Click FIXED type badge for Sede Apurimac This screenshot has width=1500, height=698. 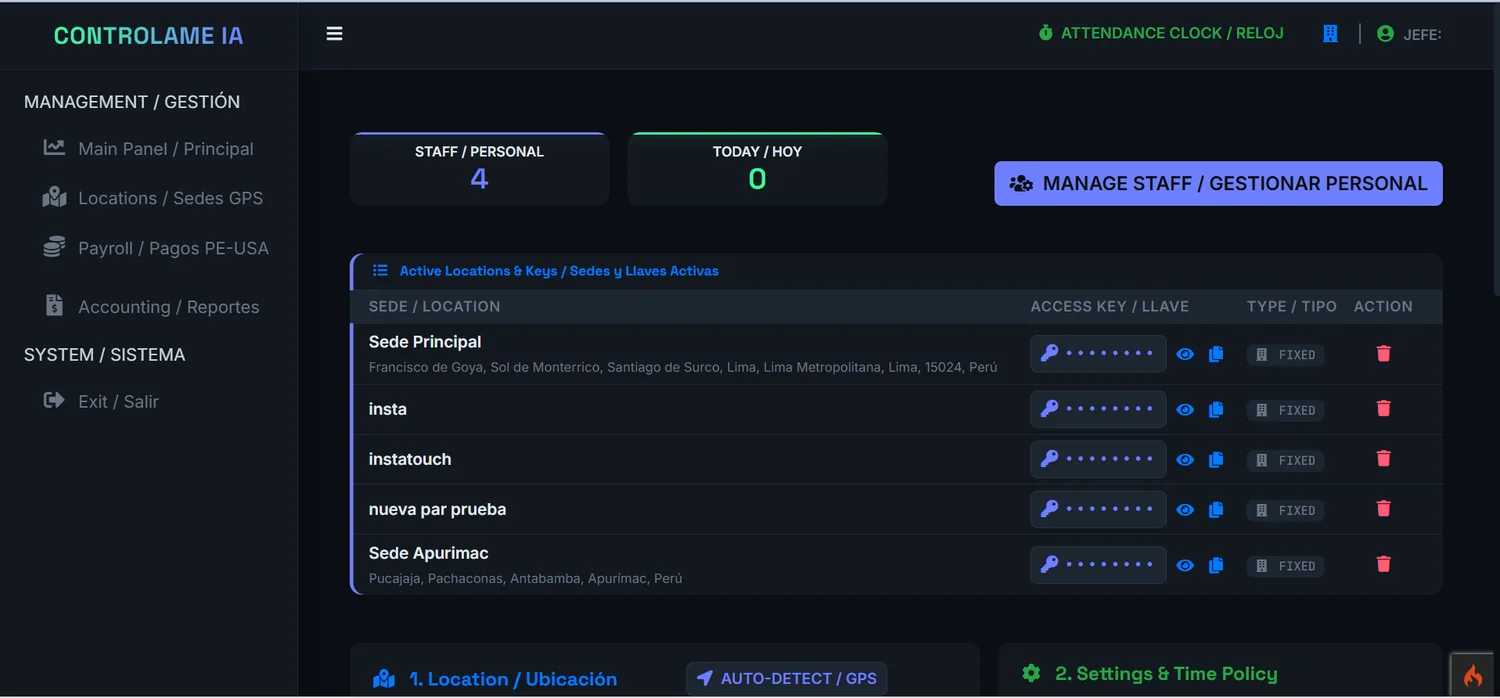(x=1286, y=566)
